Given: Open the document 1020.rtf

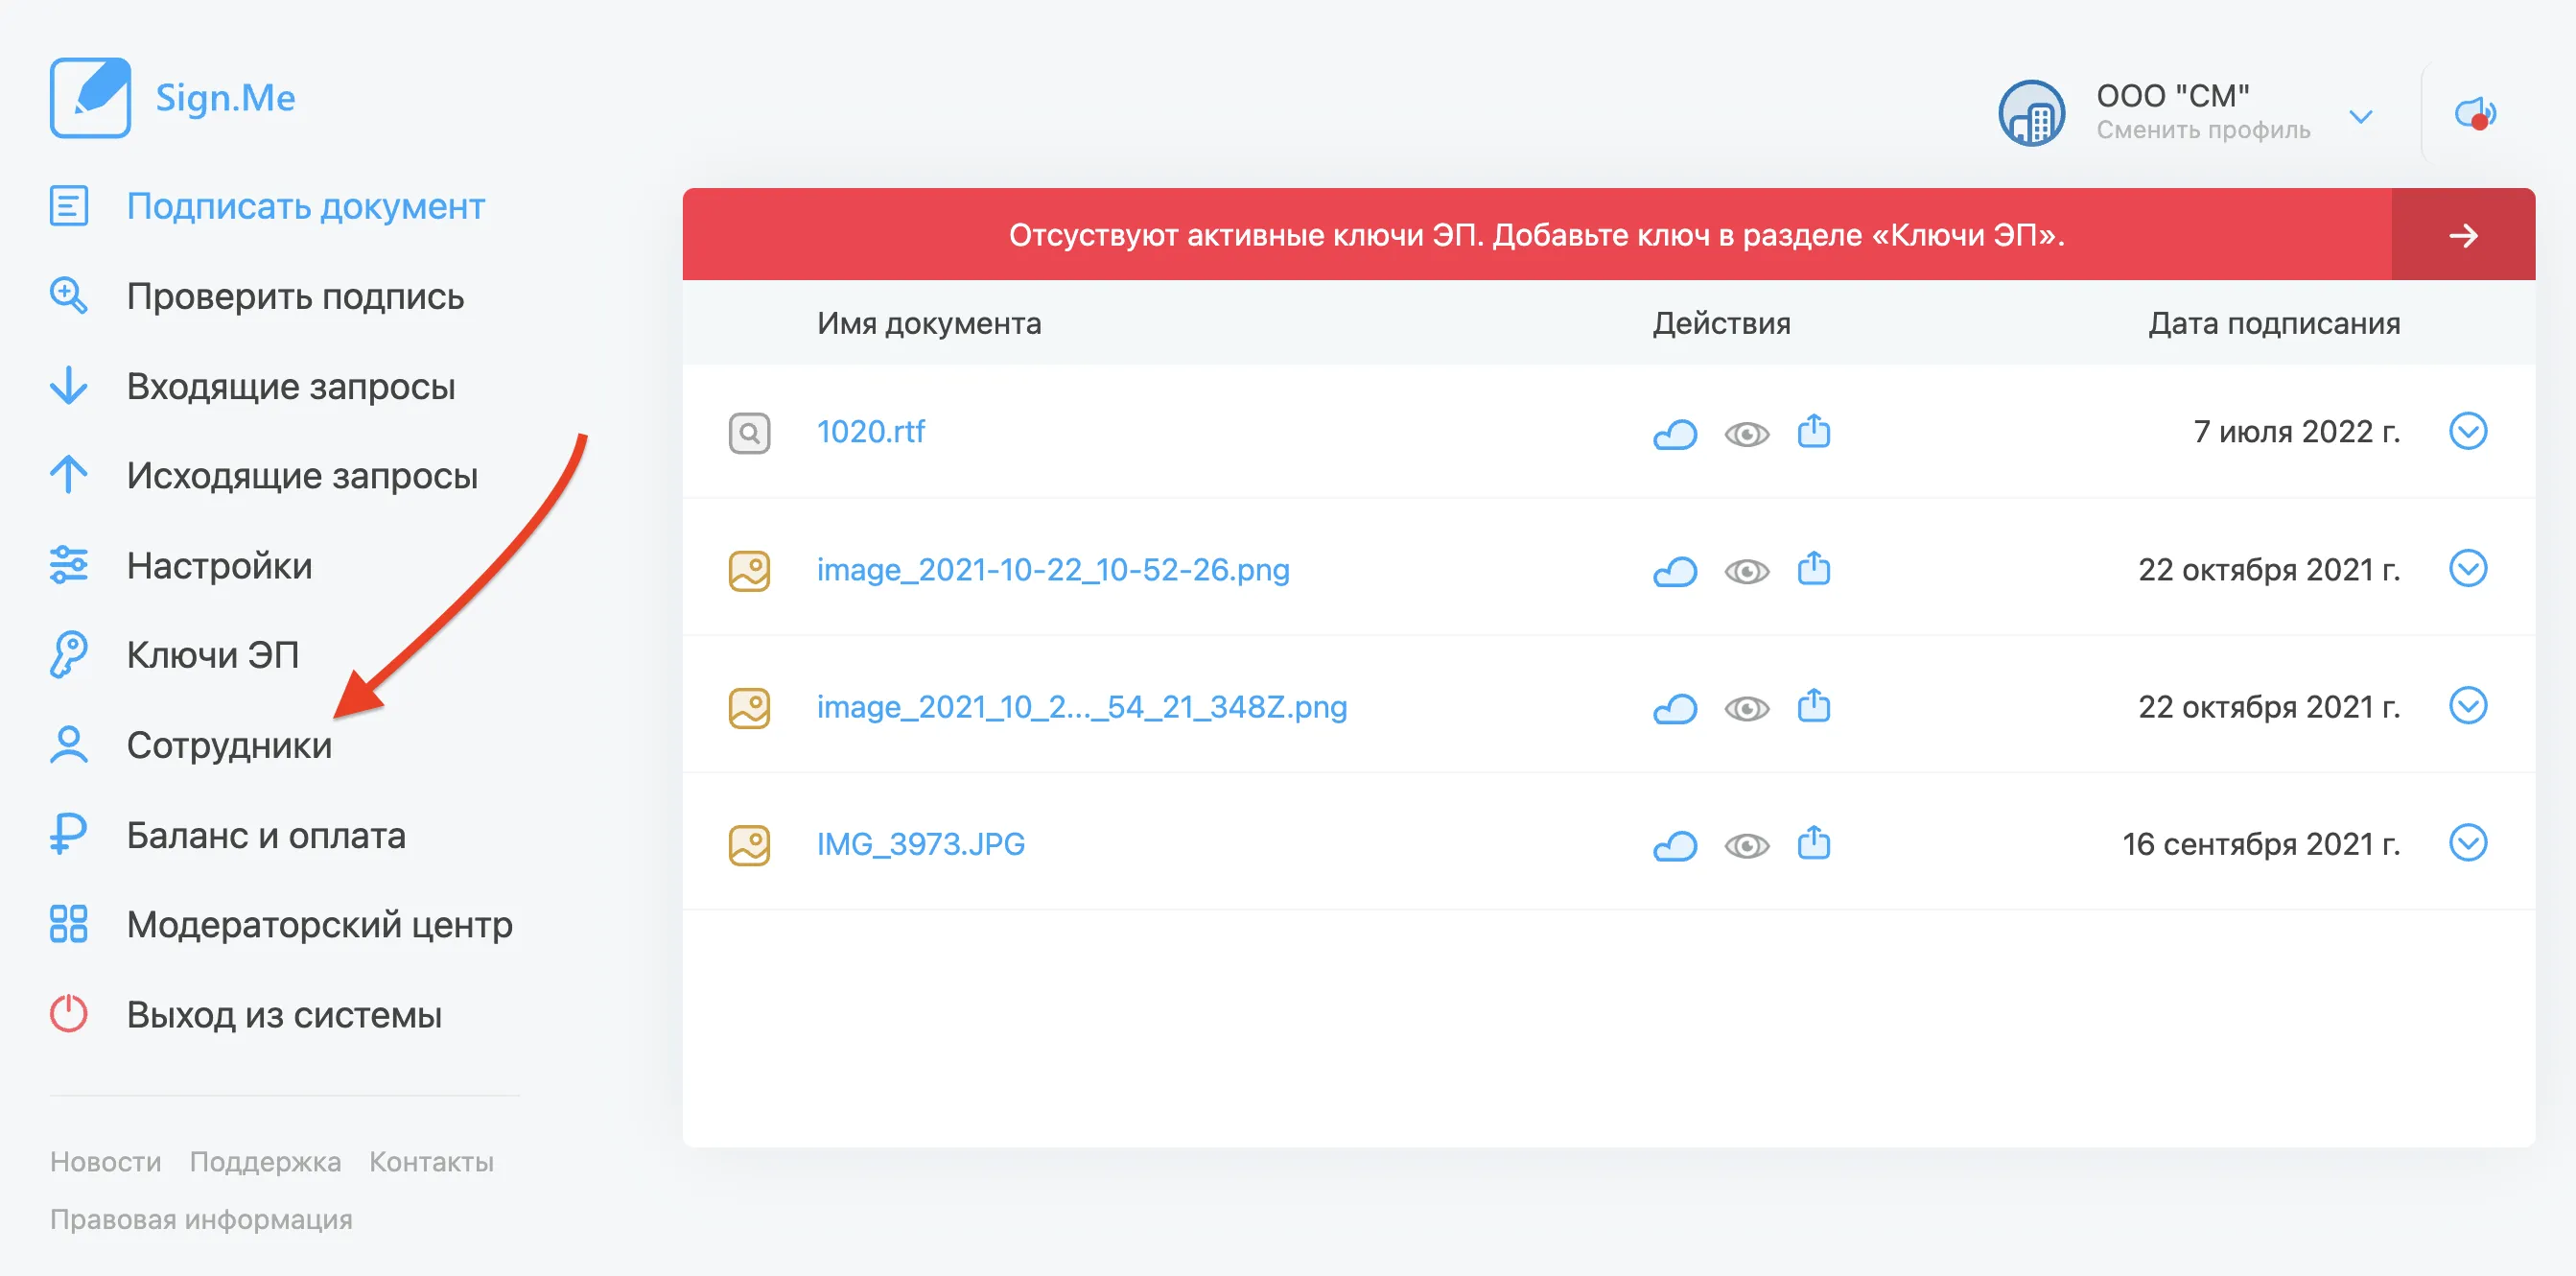Looking at the screenshot, I should [870, 431].
